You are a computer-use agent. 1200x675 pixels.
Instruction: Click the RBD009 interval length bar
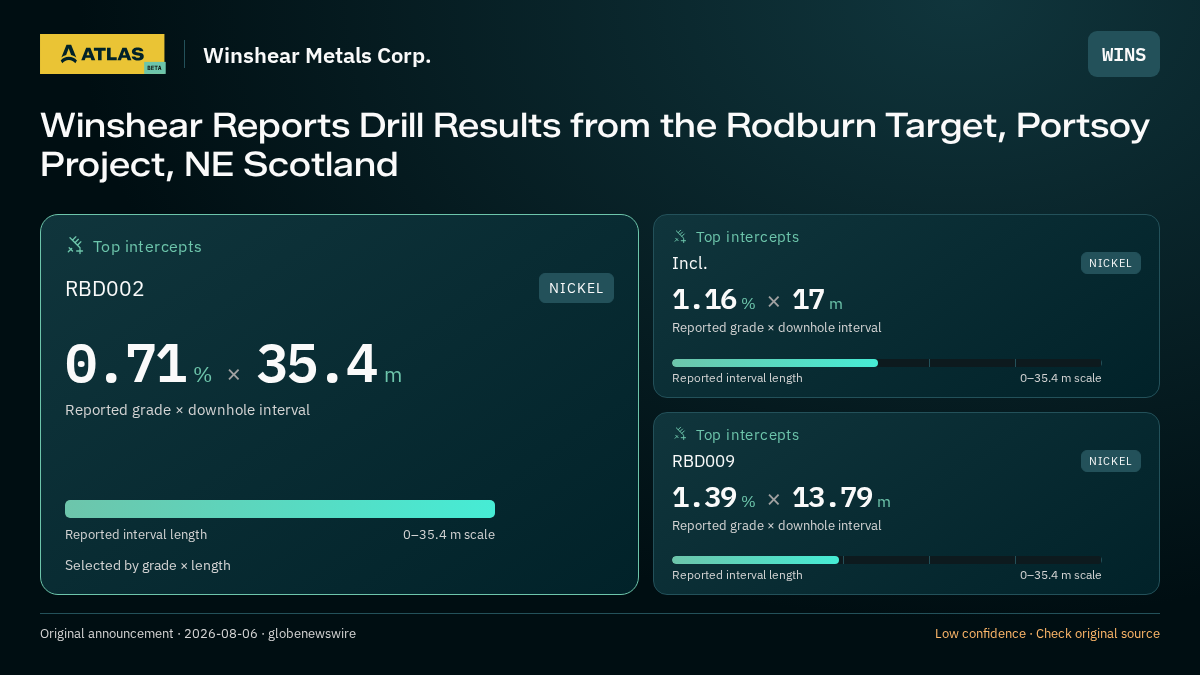click(887, 560)
